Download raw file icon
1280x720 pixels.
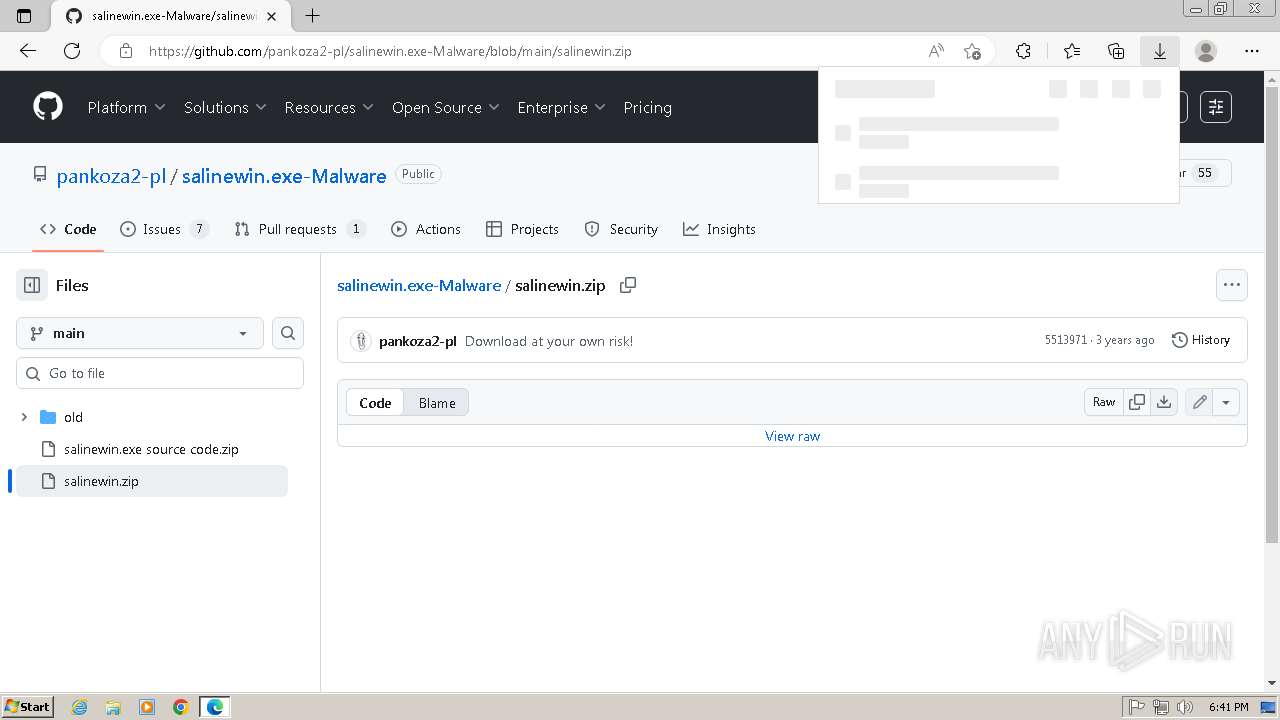[1164, 402]
